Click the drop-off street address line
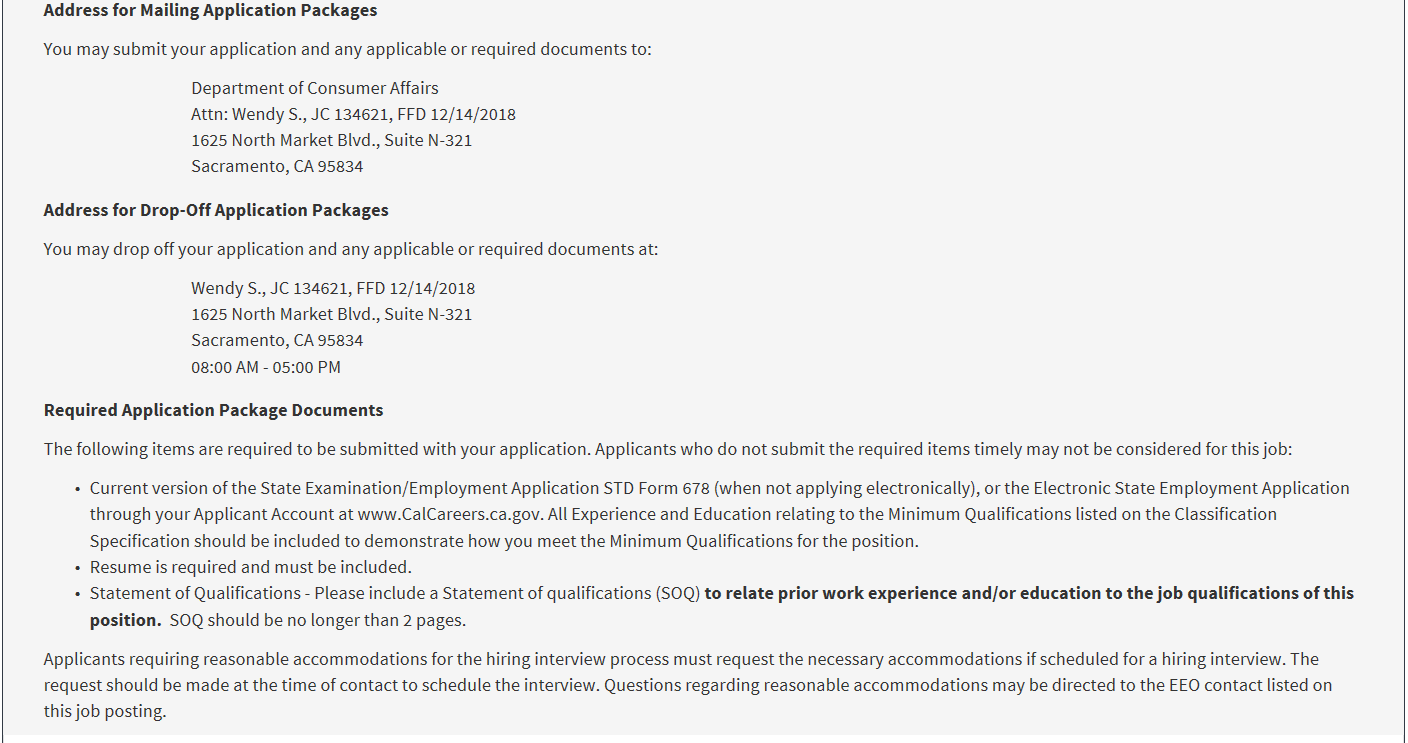This screenshot has height=743, width=1408. tap(331, 314)
